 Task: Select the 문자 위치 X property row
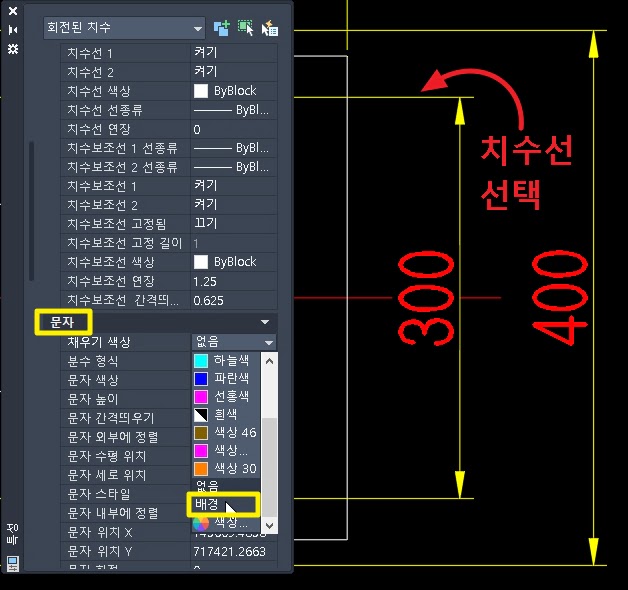[125, 532]
